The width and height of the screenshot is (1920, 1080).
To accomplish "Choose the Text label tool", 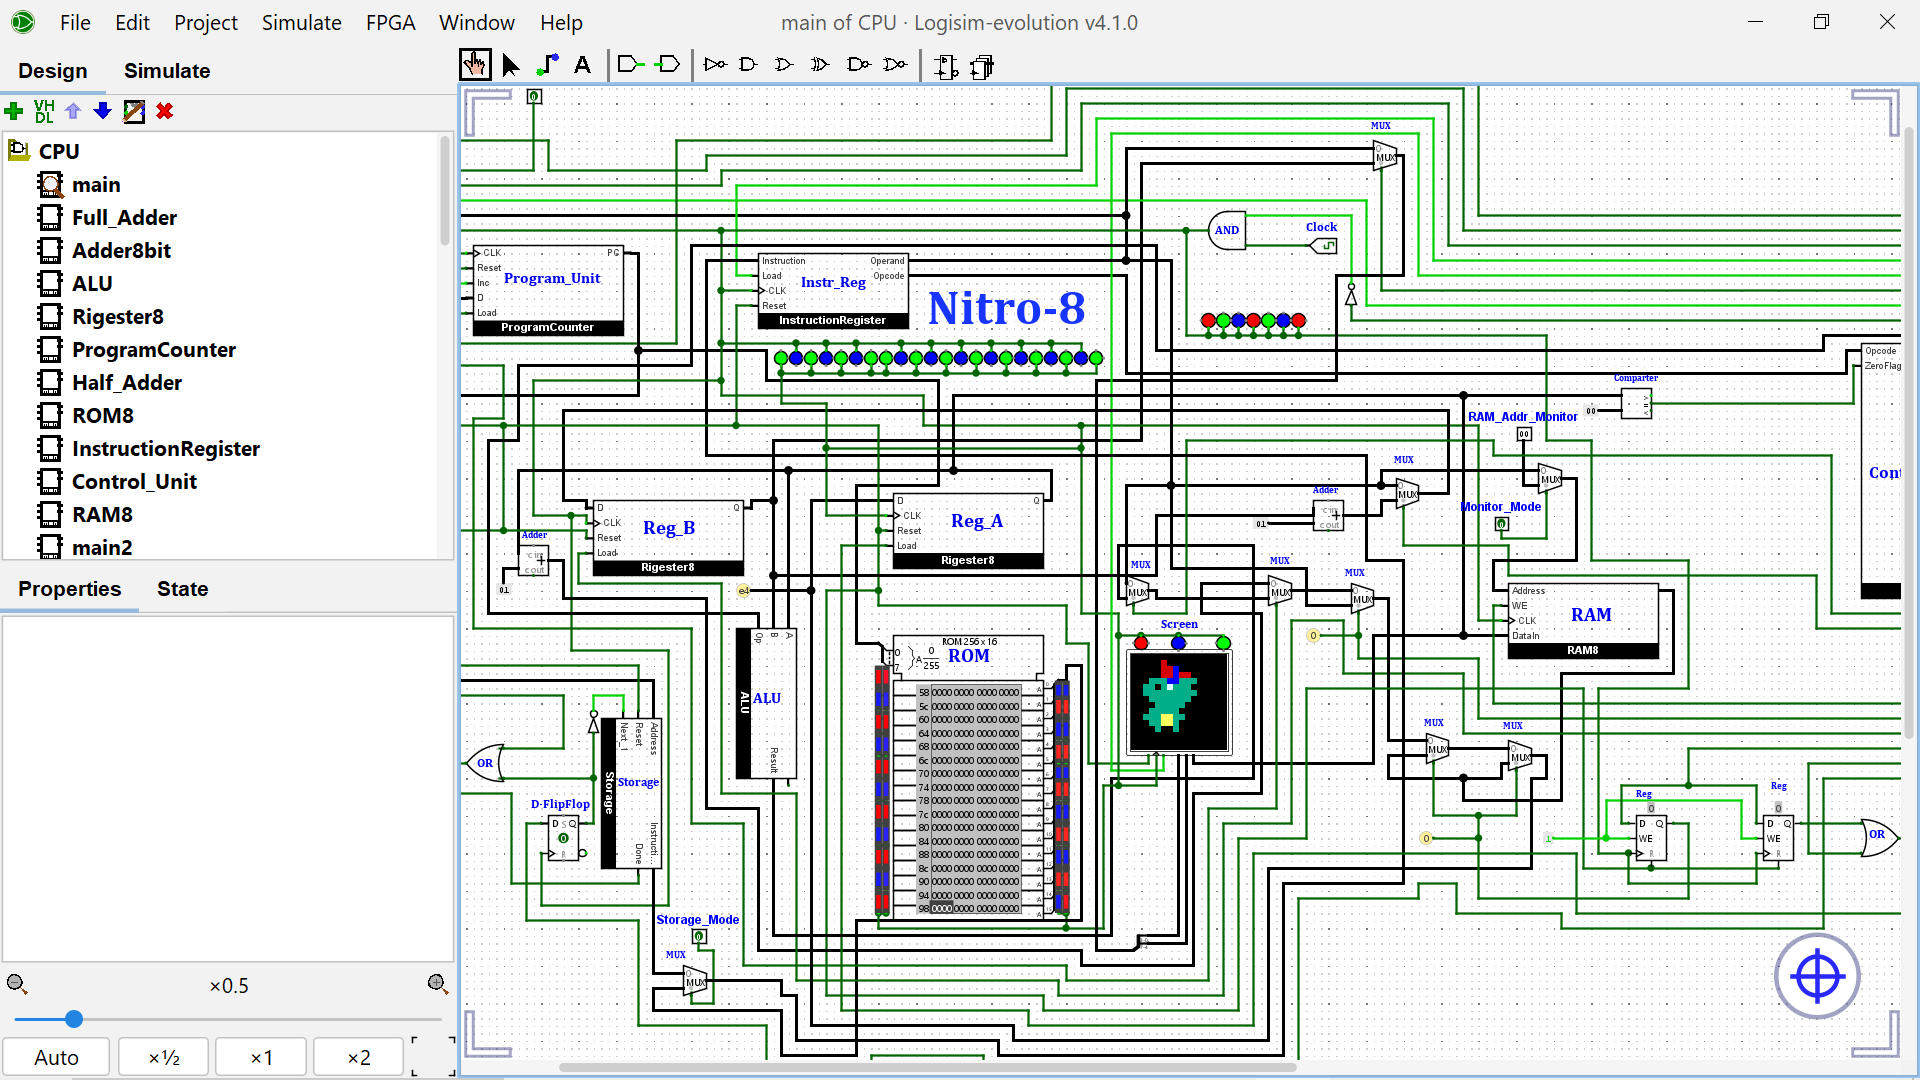I will click(x=582, y=66).
